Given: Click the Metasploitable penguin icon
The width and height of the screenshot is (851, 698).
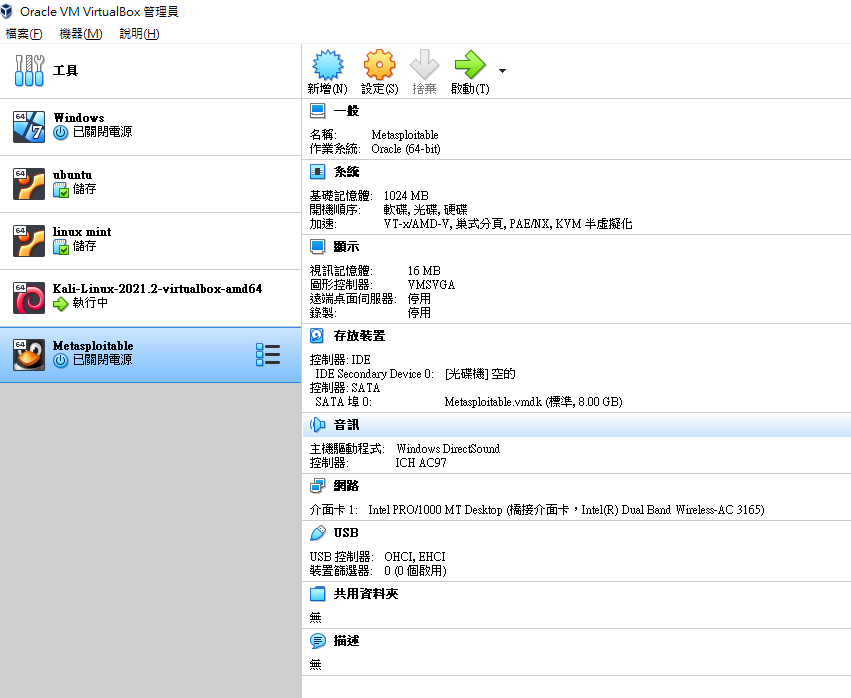Looking at the screenshot, I should [29, 355].
